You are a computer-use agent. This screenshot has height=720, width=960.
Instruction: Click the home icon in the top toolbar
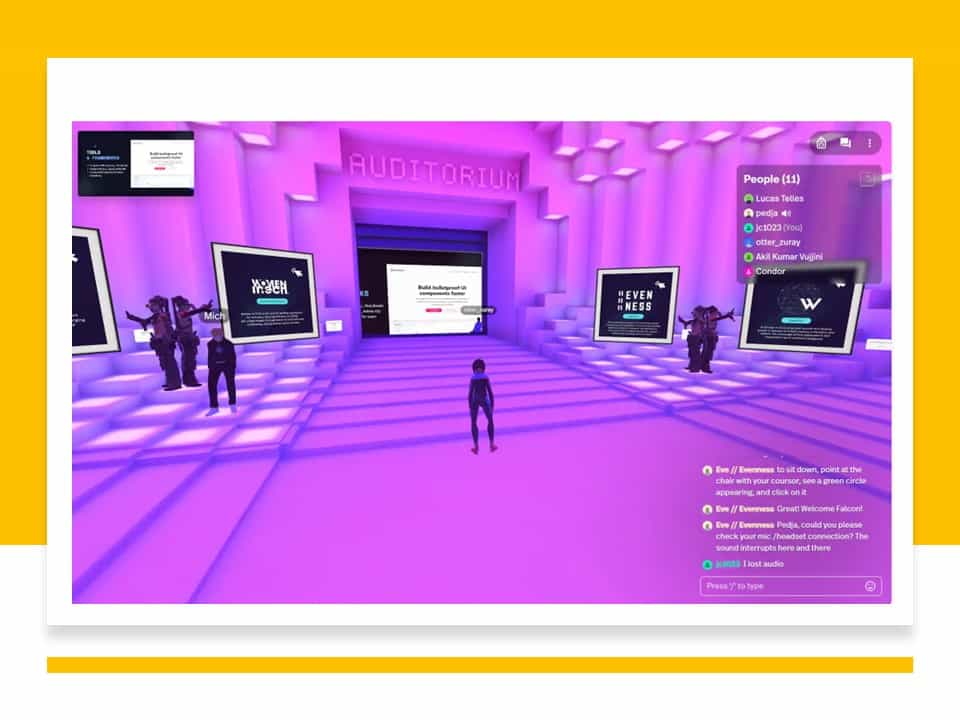pyautogui.click(x=821, y=143)
